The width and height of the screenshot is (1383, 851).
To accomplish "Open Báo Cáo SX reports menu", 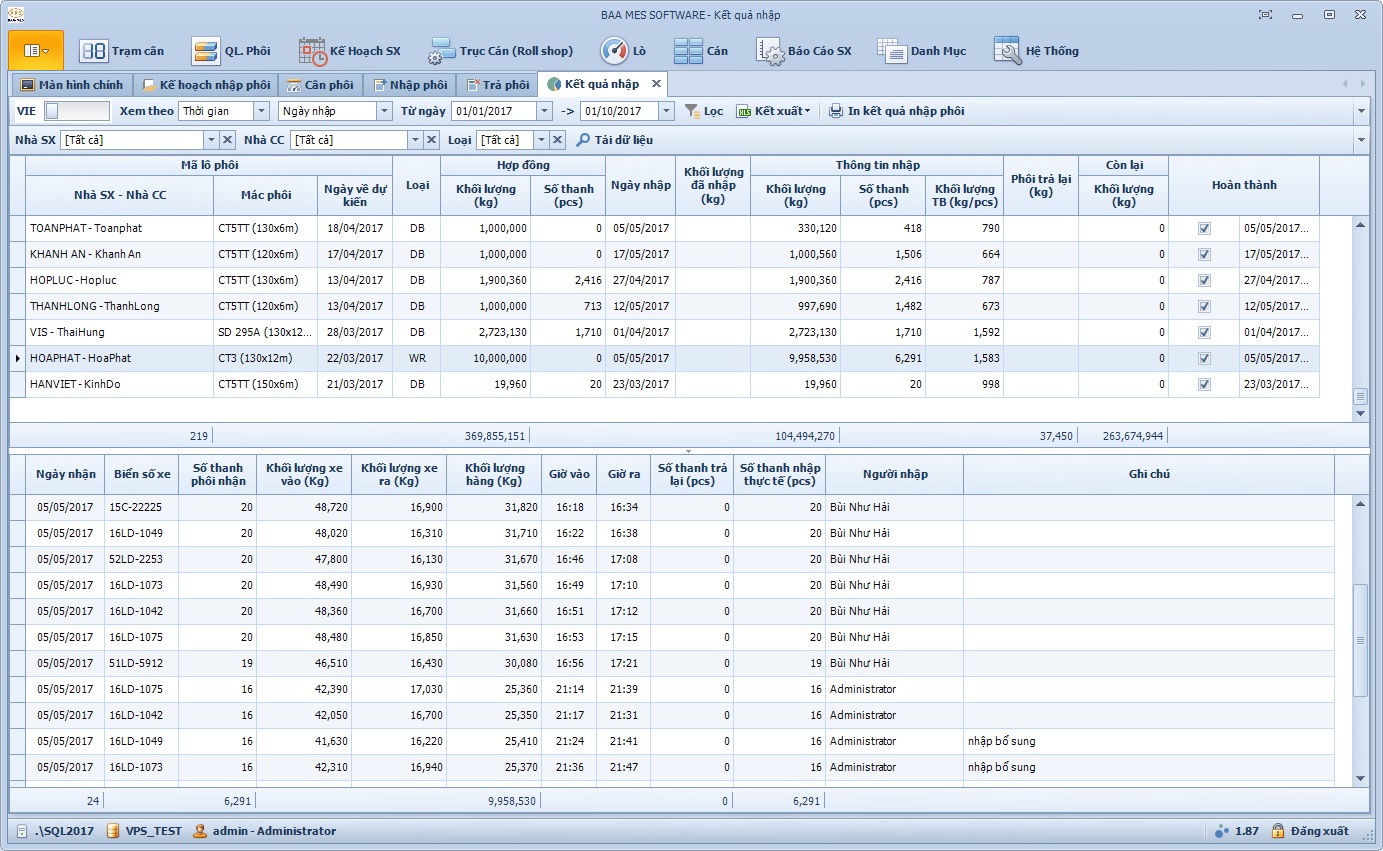I will pos(804,51).
